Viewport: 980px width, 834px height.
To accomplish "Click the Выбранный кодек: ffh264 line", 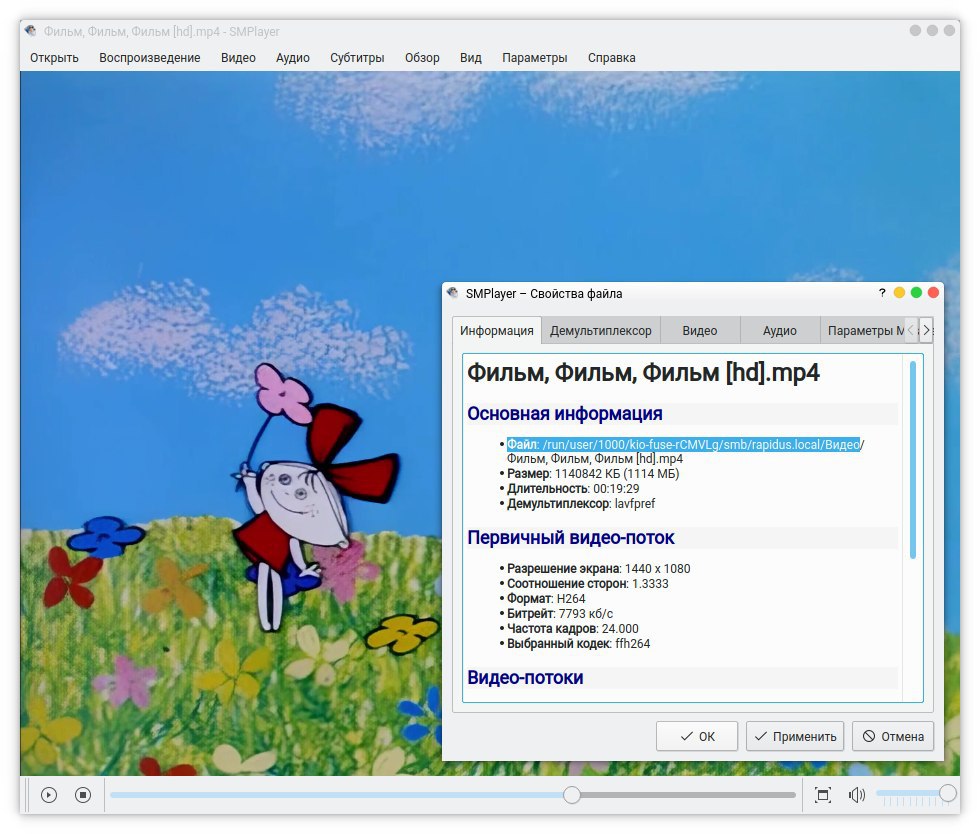I will 578,643.
